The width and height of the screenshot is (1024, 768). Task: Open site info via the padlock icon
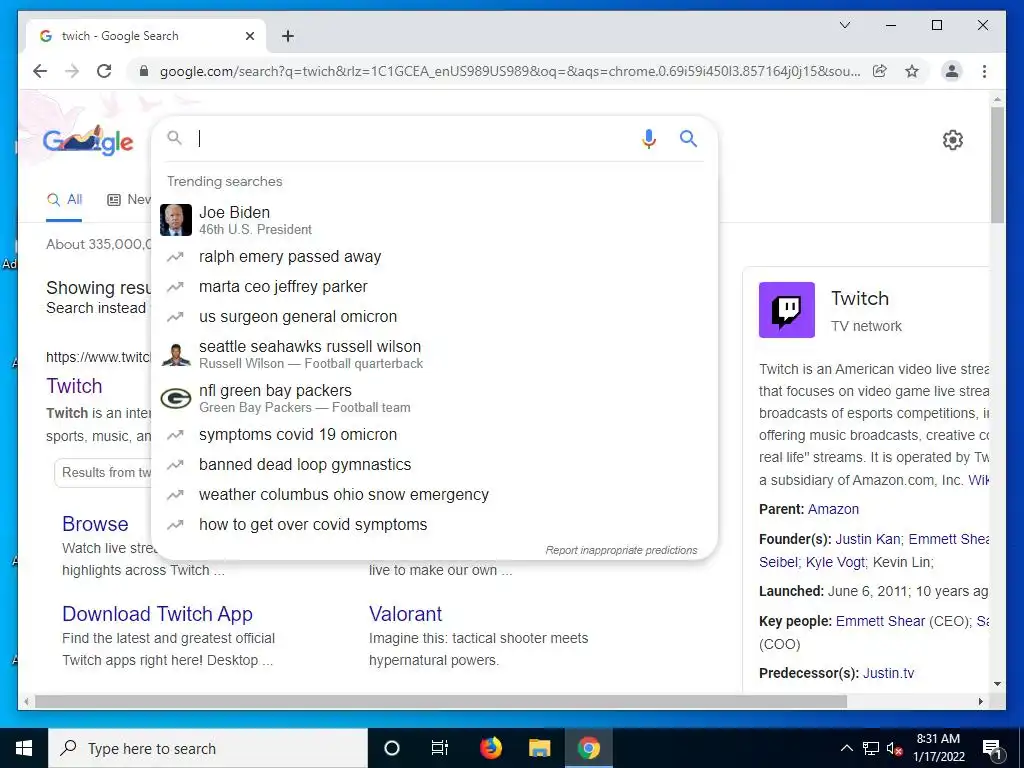click(144, 71)
